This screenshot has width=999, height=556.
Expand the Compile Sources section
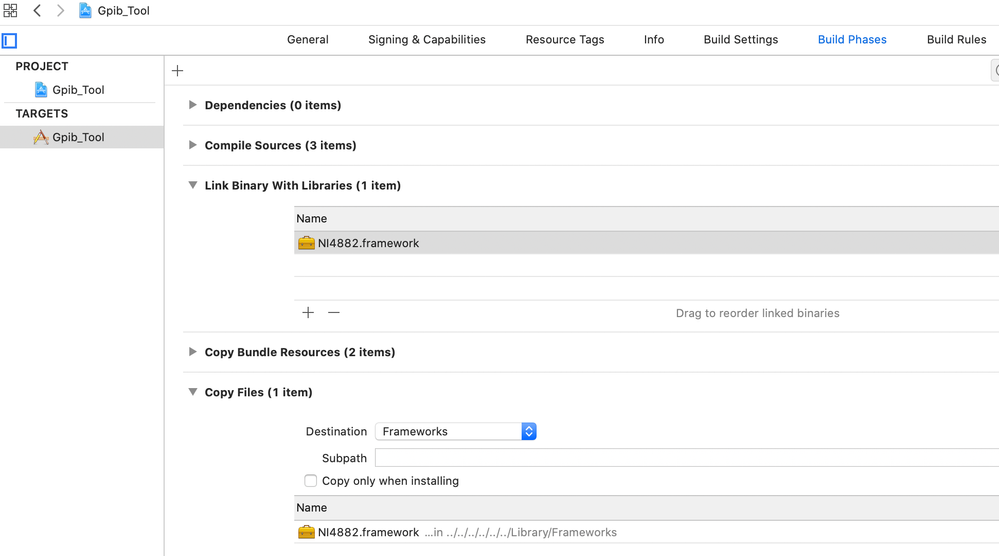click(192, 145)
